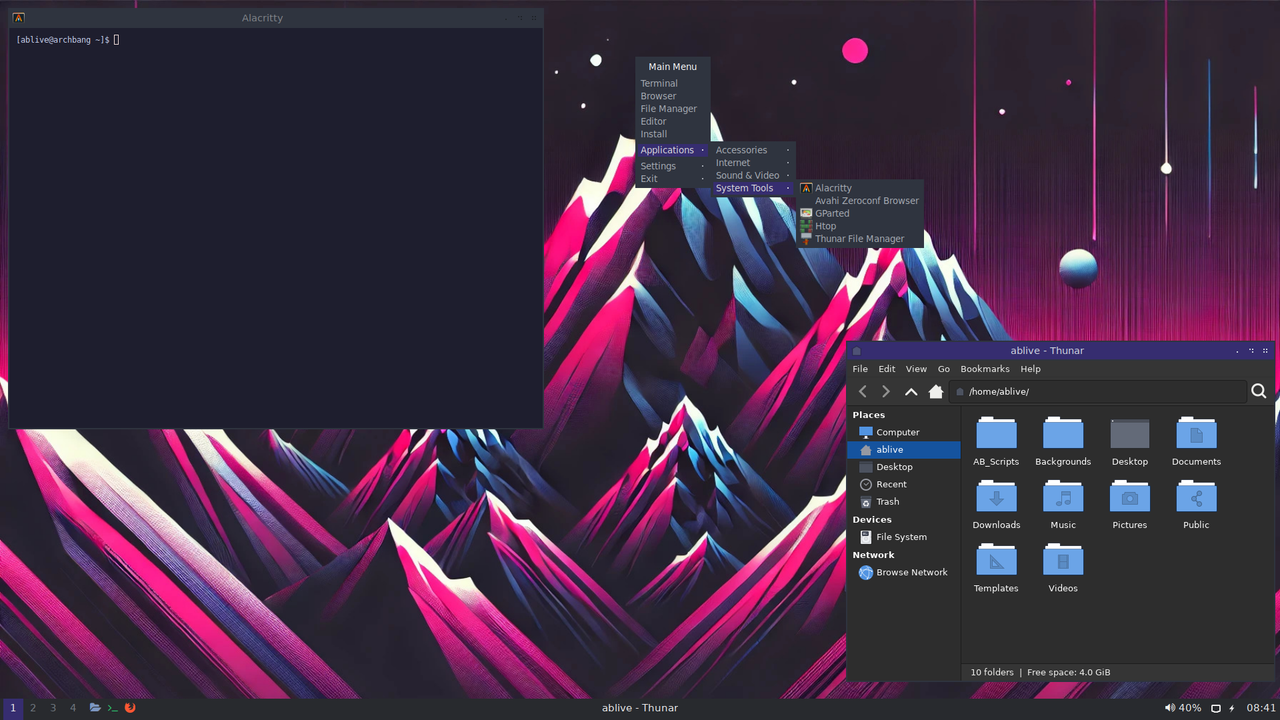Launch Thunar File Manager menu entry
The width and height of the screenshot is (1280, 720).
[x=860, y=239]
